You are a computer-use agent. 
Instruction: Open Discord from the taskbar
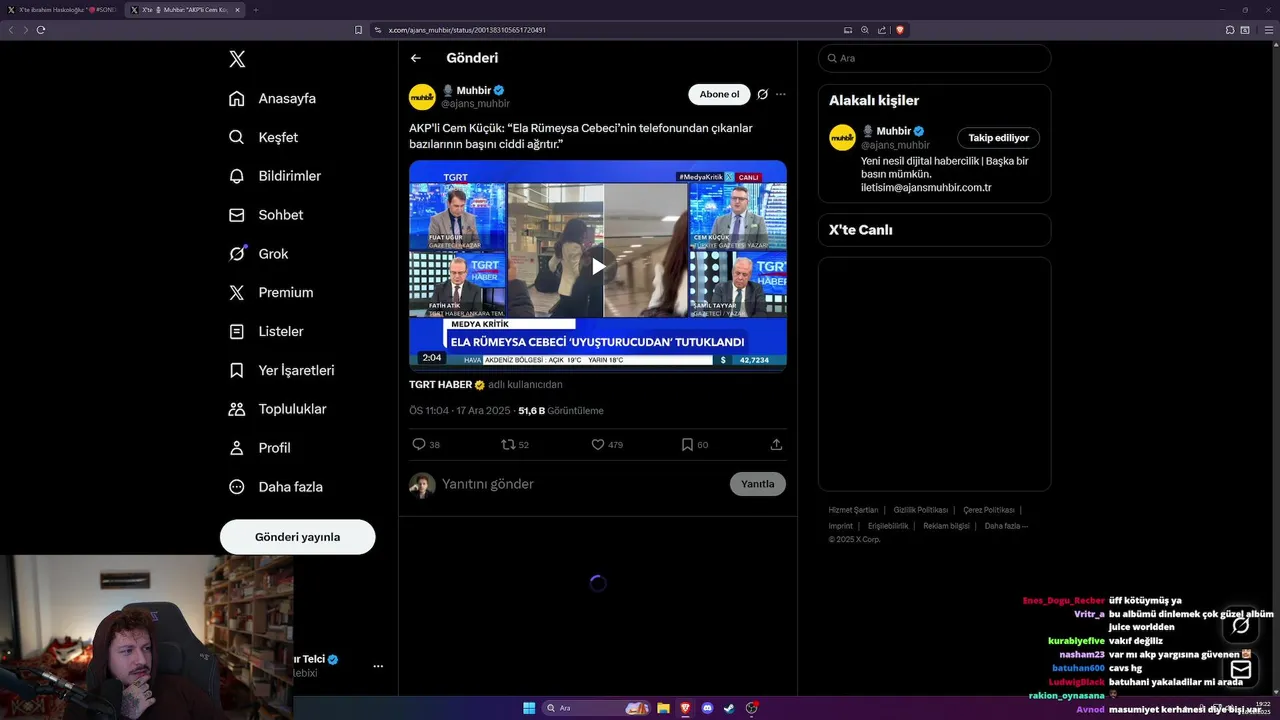707,708
